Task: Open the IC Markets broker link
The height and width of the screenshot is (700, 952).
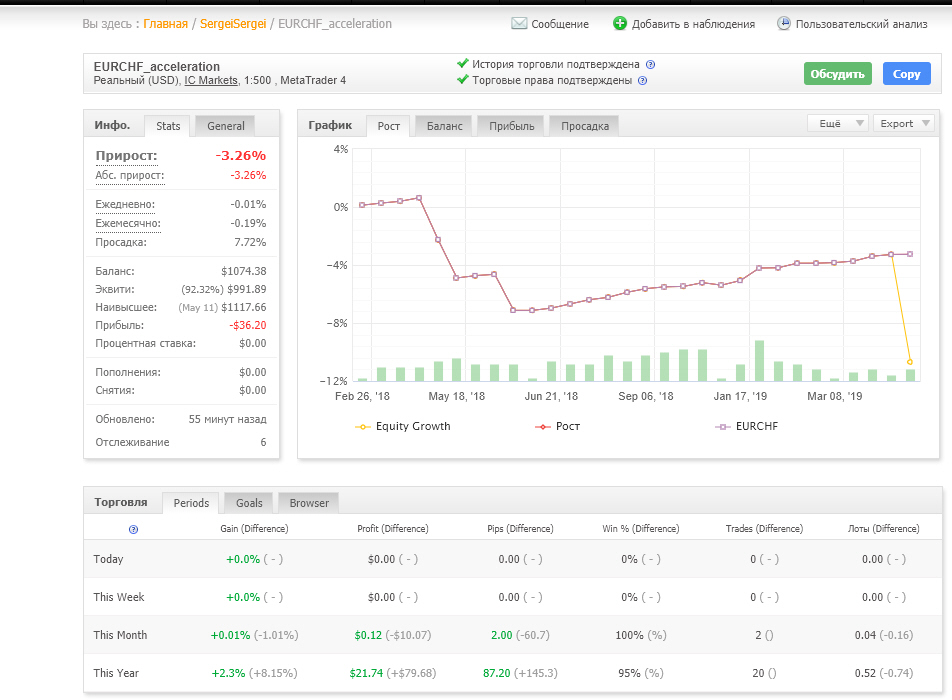Action: pos(211,80)
